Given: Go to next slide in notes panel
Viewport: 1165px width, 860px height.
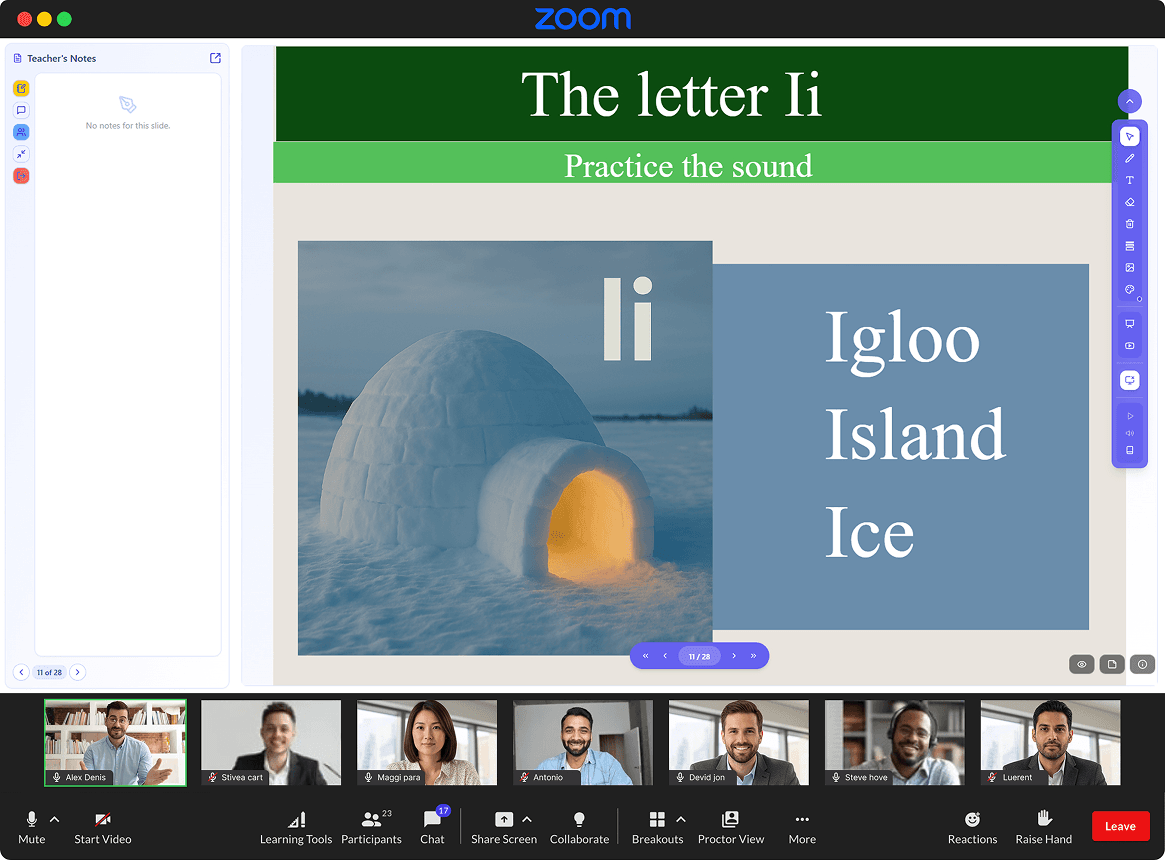Looking at the screenshot, I should pos(77,672).
